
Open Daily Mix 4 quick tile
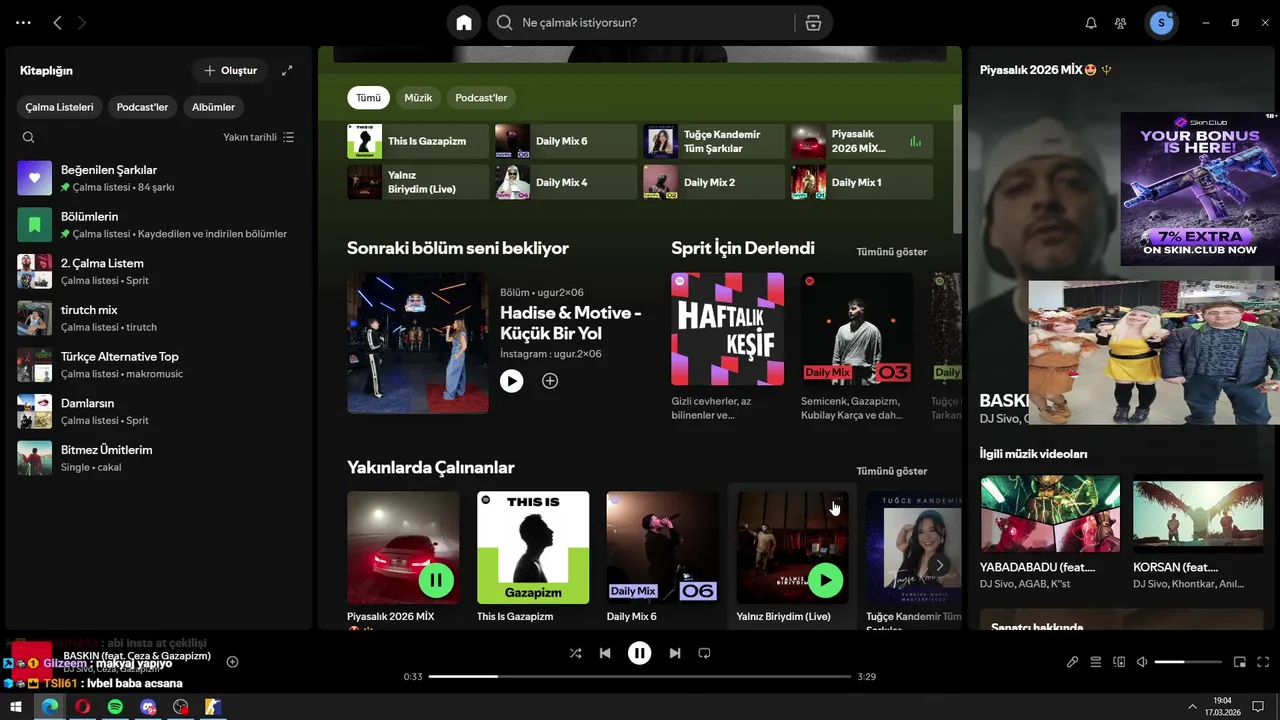(x=566, y=182)
